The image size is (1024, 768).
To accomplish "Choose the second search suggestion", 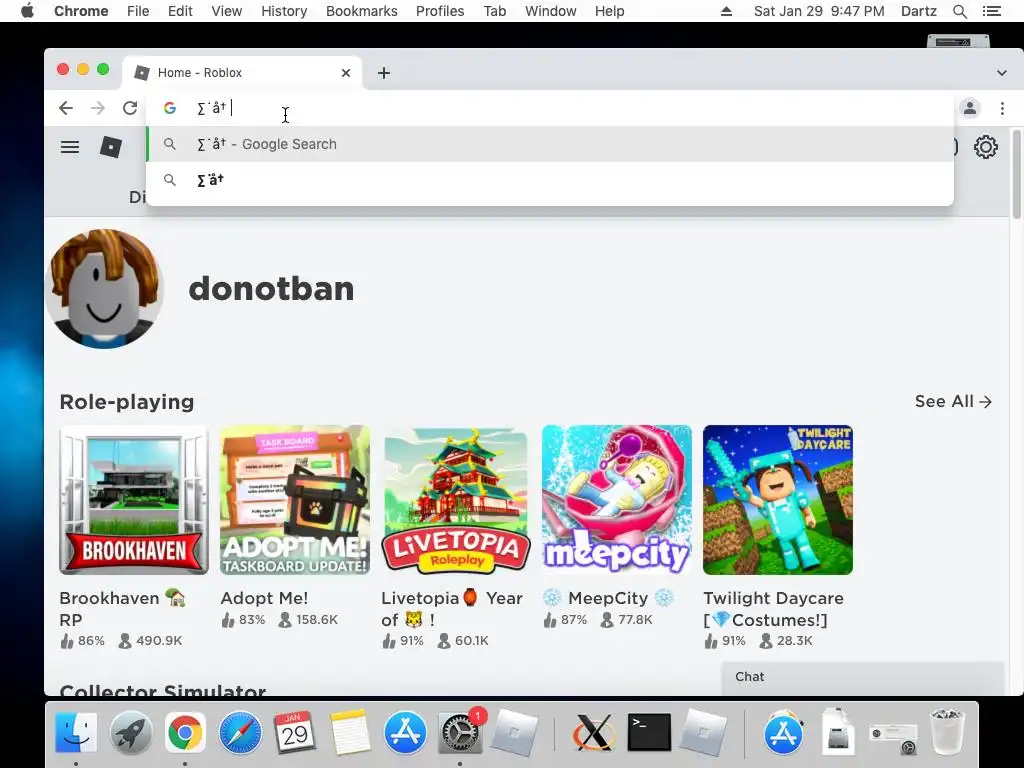I will 550,180.
